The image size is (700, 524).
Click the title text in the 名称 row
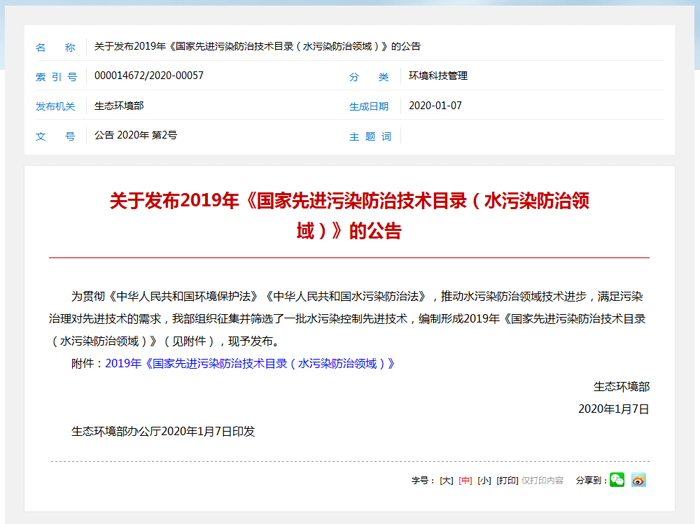pos(257,47)
